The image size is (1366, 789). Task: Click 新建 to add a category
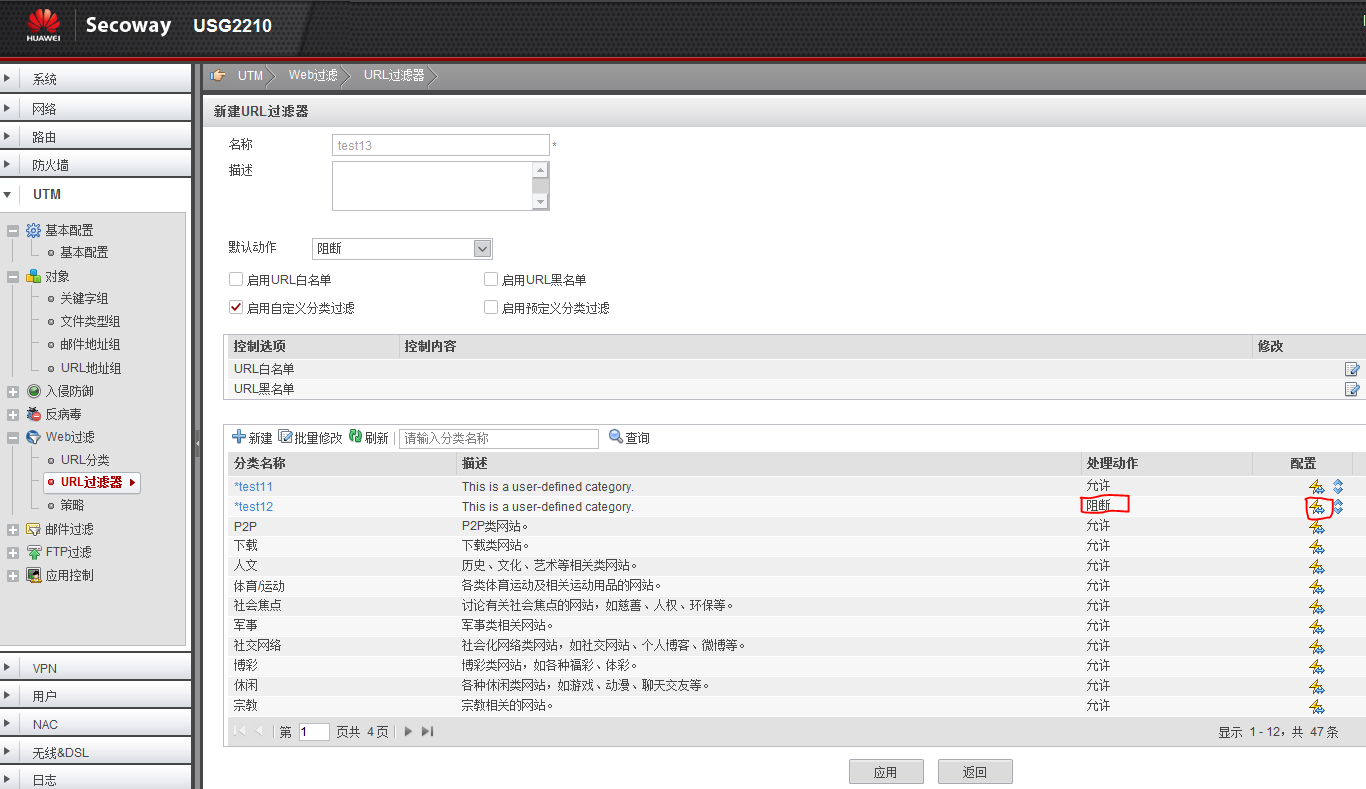(x=252, y=438)
